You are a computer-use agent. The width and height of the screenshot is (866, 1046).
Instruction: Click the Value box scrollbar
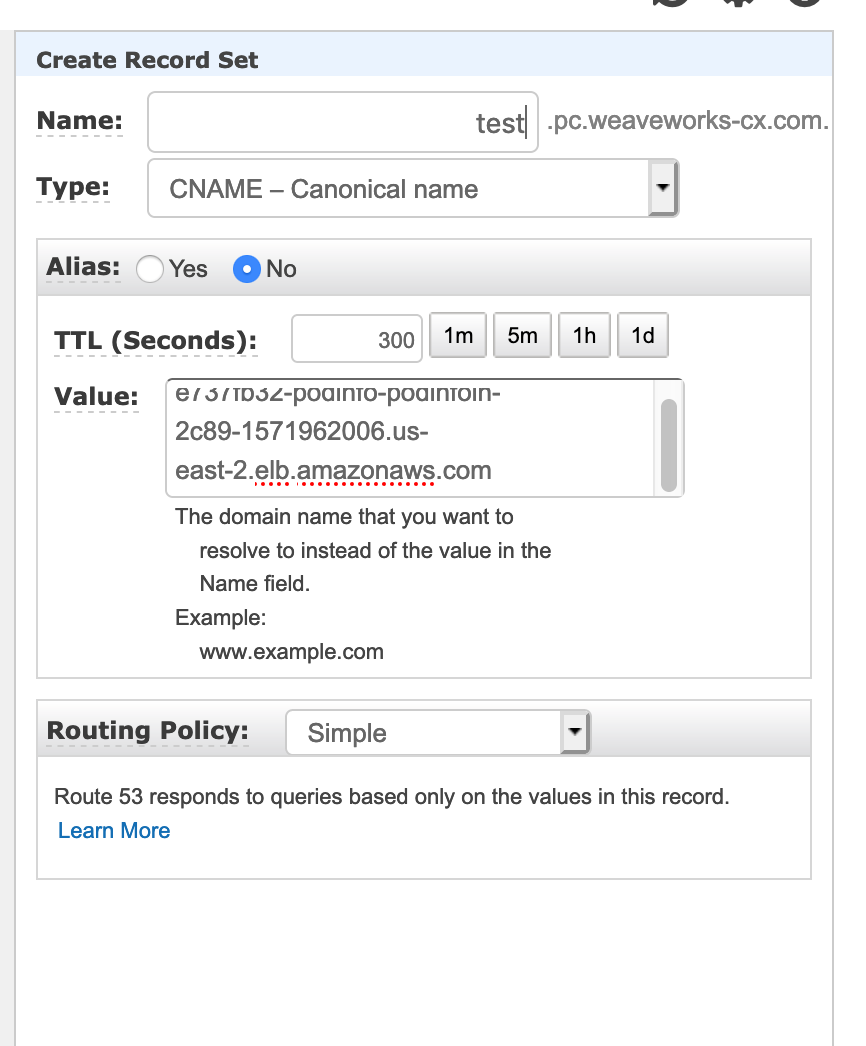tap(669, 445)
